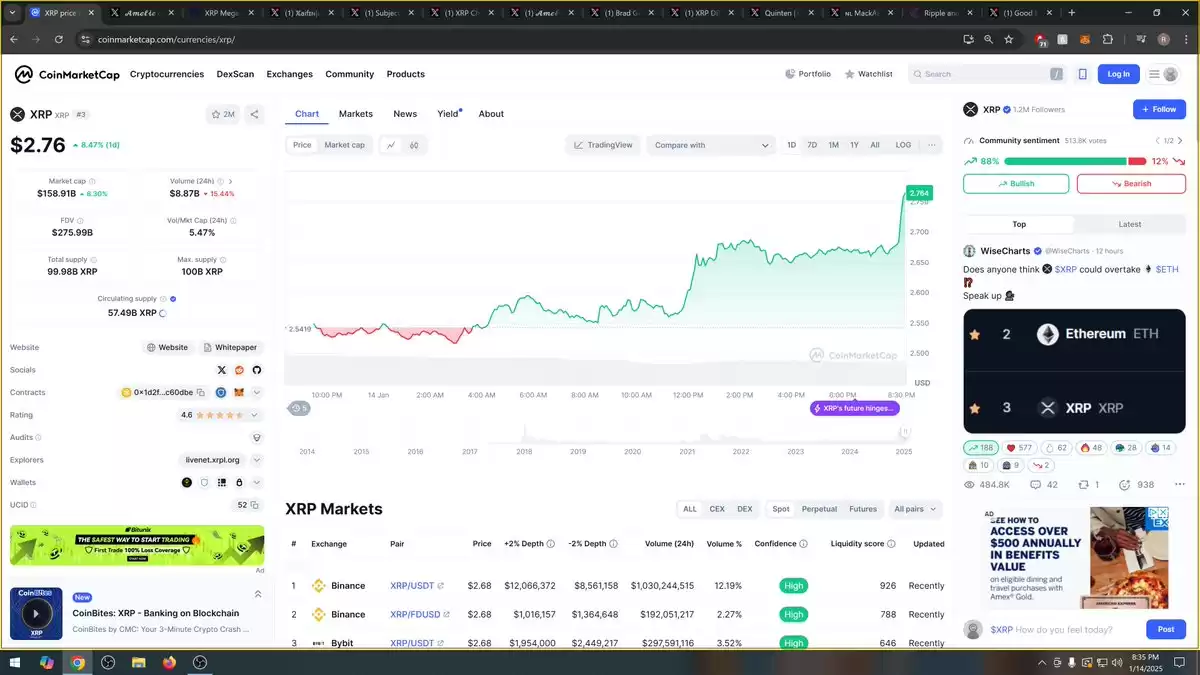The image size is (1200, 675).
Task: Open the chart more options ellipsis
Action: 932,145
